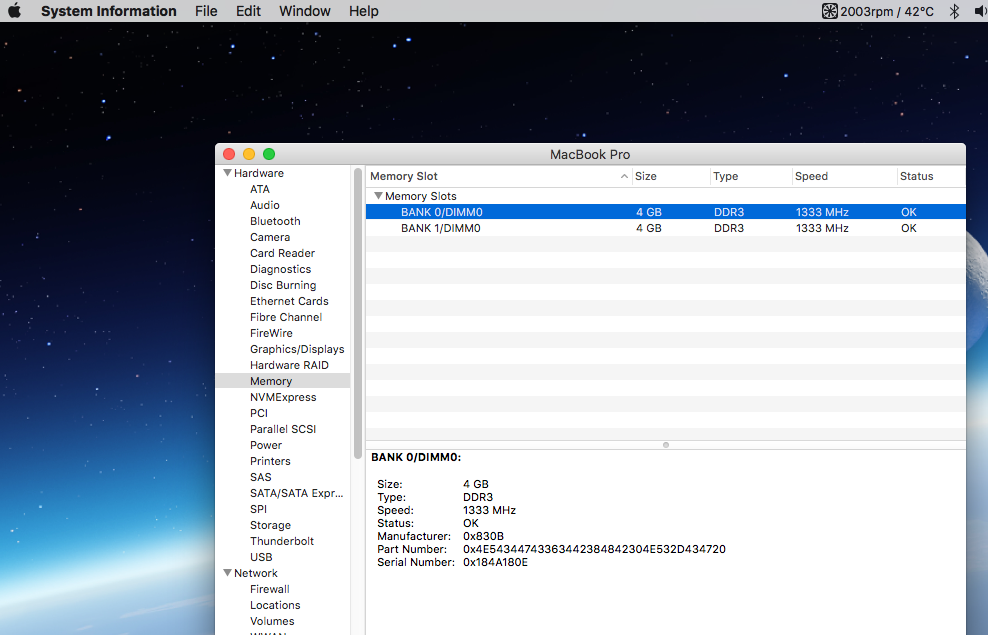Minimize the window with yellow button
This screenshot has width=988, height=635.
(249, 154)
